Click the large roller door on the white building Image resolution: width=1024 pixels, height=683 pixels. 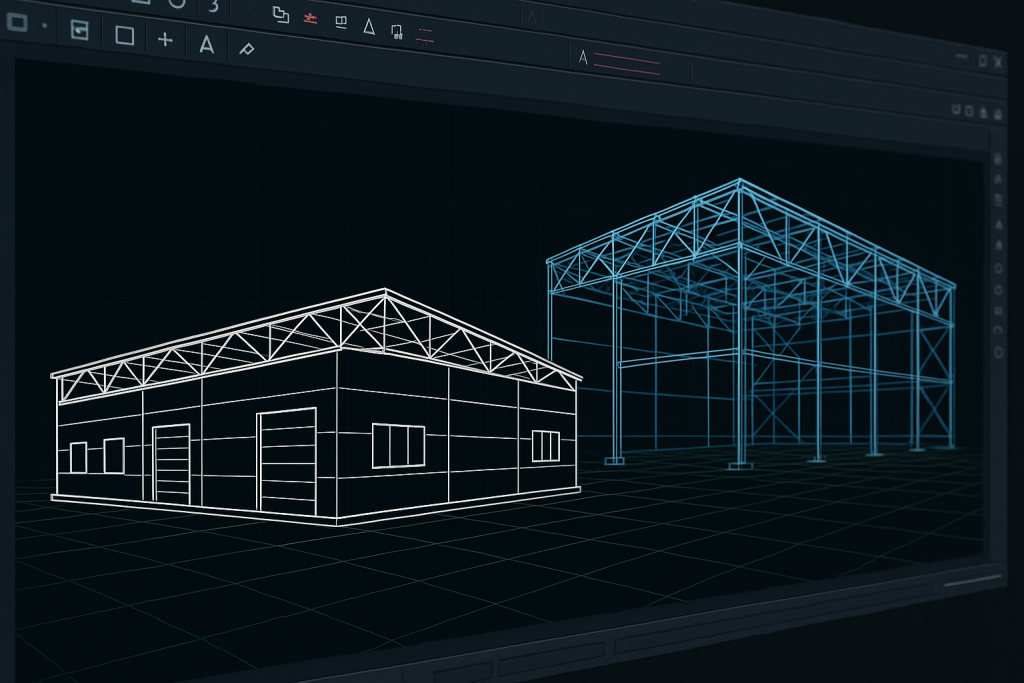(x=287, y=462)
